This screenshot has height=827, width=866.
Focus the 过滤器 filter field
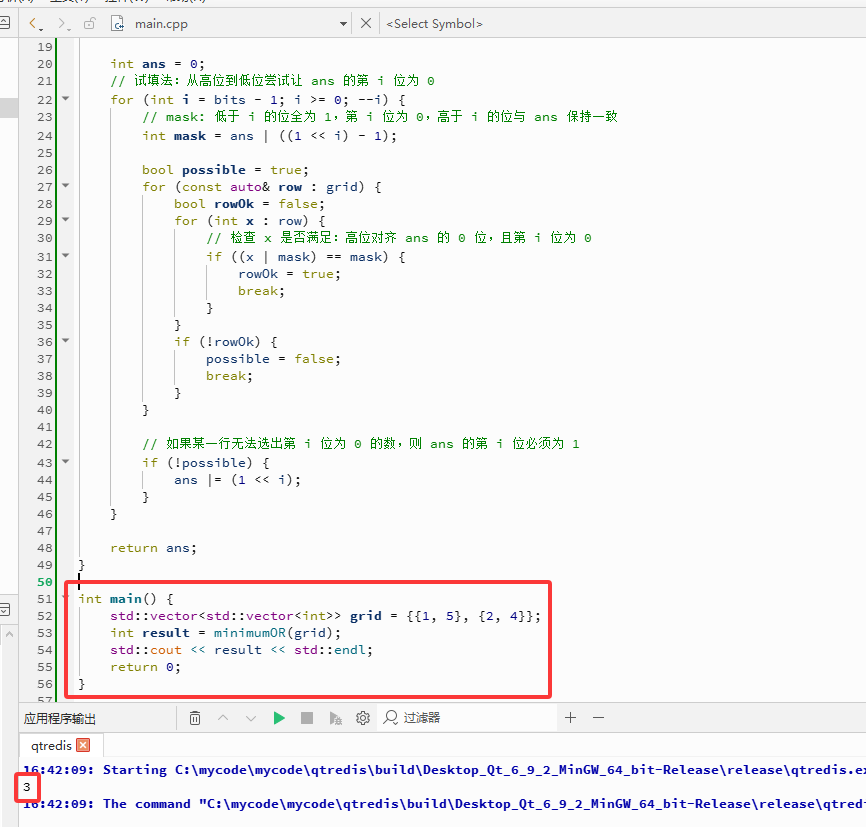(467, 718)
